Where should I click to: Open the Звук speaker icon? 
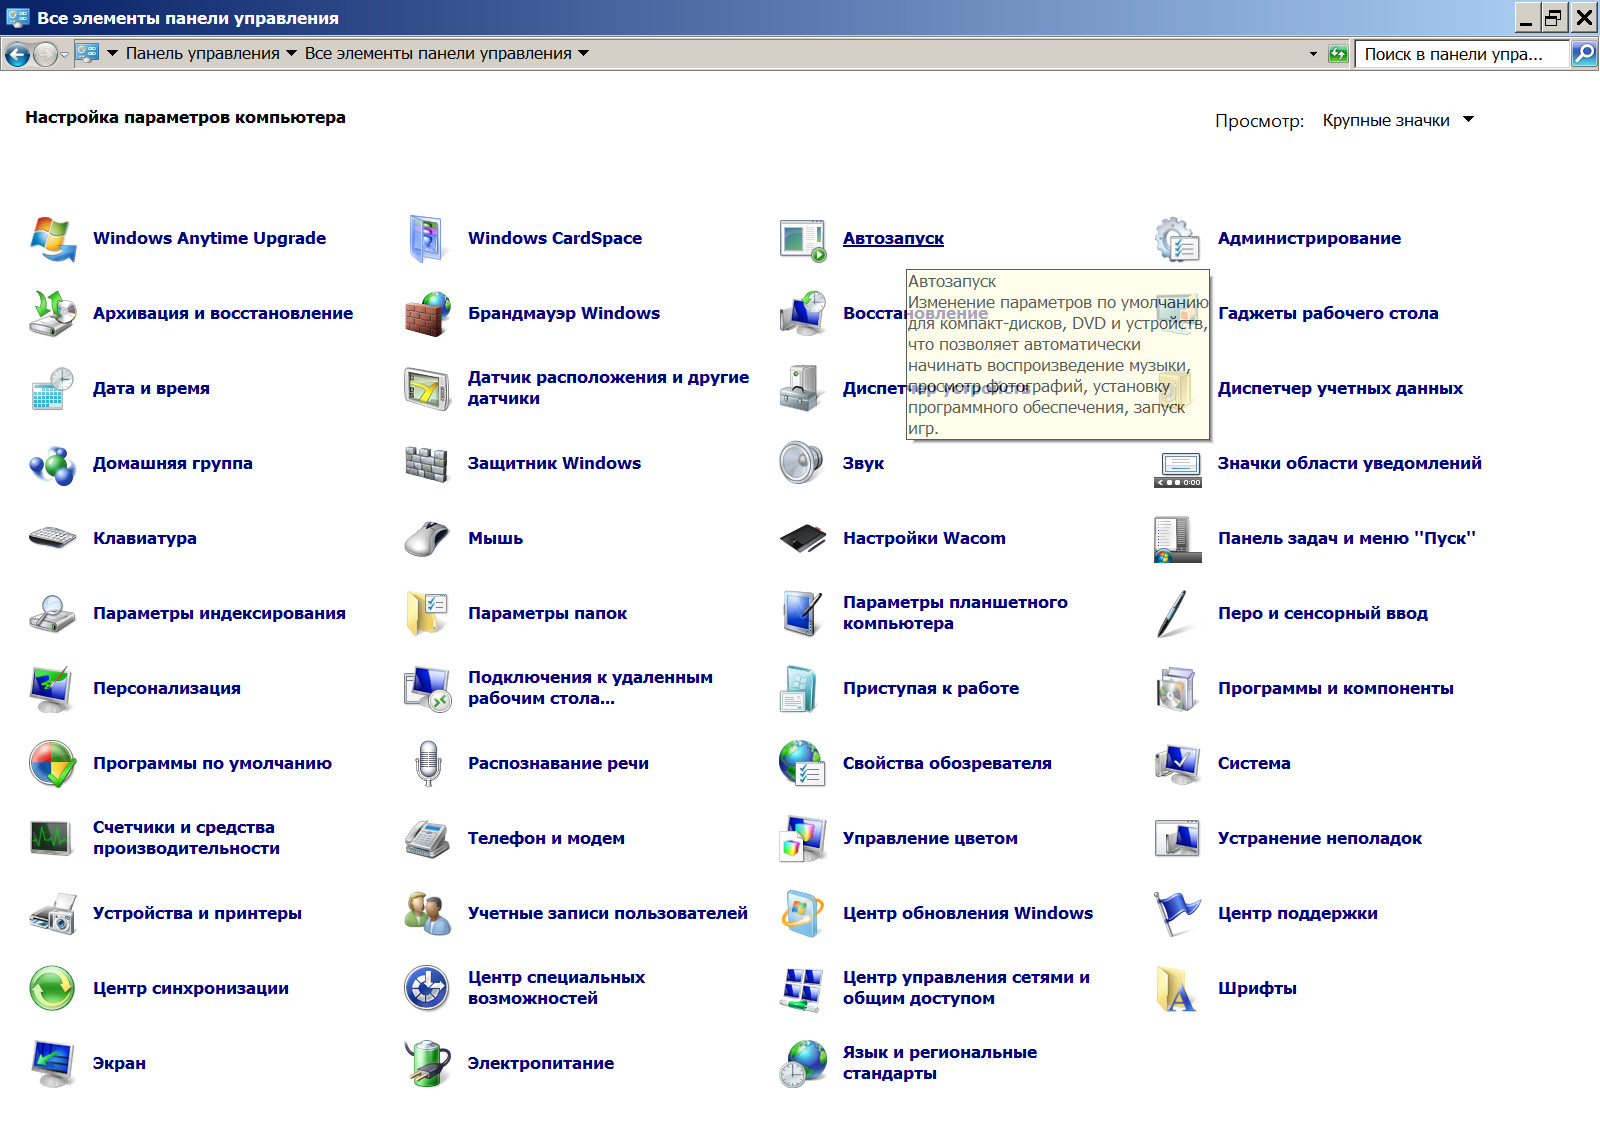pyautogui.click(x=802, y=464)
